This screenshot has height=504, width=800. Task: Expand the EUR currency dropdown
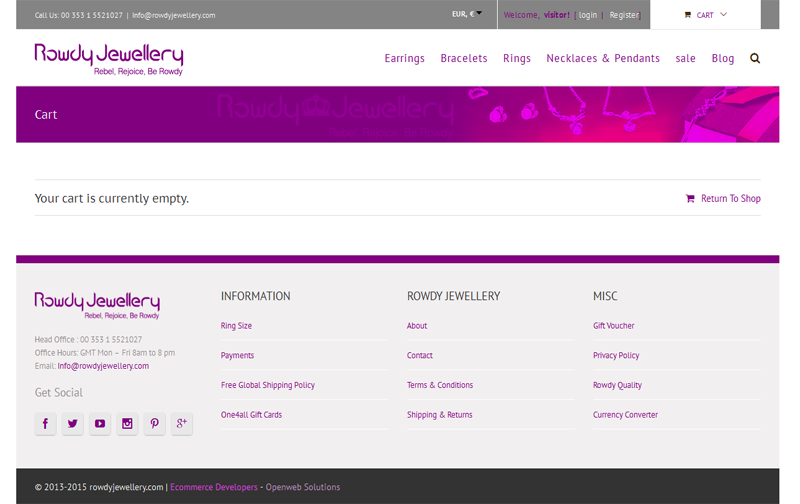coord(466,14)
